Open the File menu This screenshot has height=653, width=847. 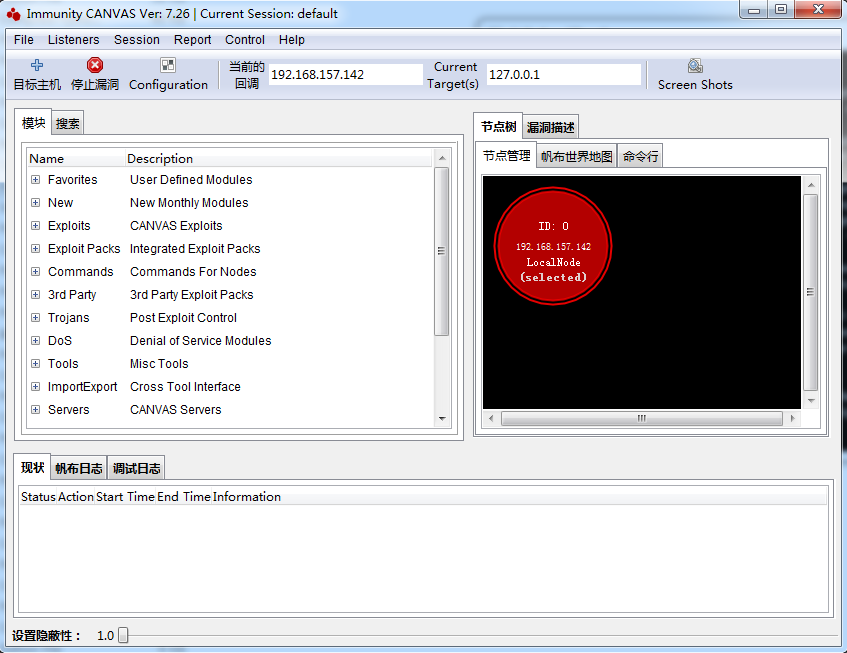pos(24,40)
